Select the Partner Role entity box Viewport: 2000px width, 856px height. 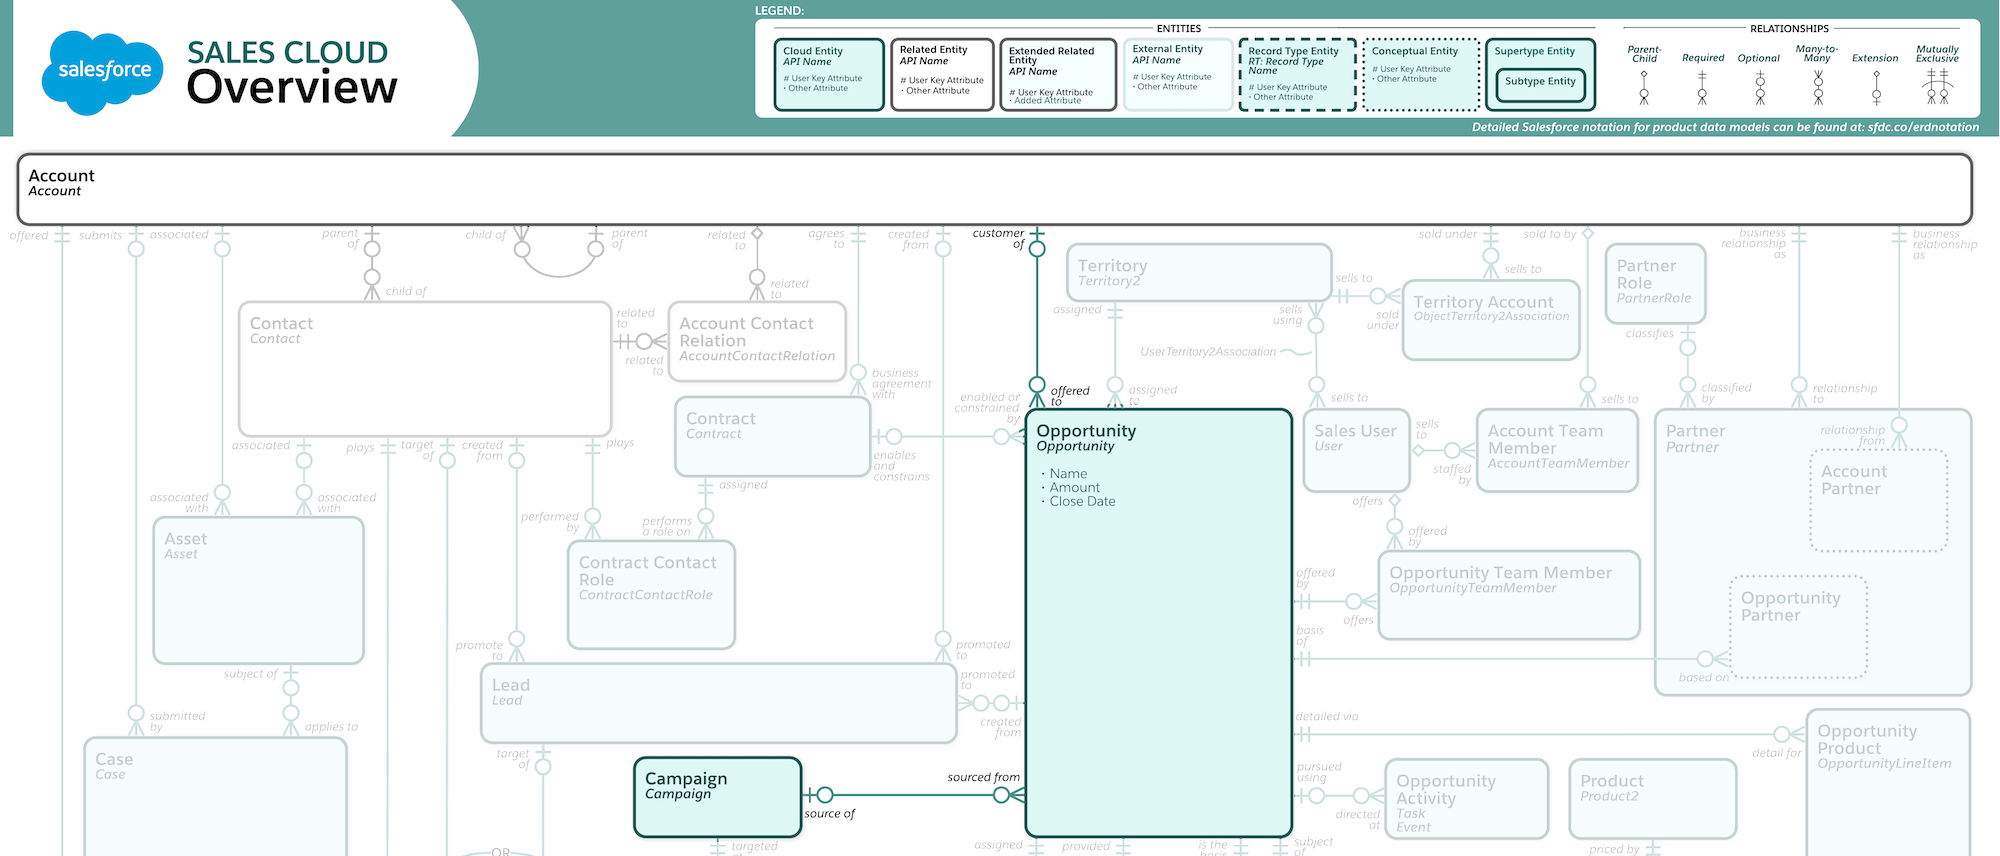pos(1655,284)
